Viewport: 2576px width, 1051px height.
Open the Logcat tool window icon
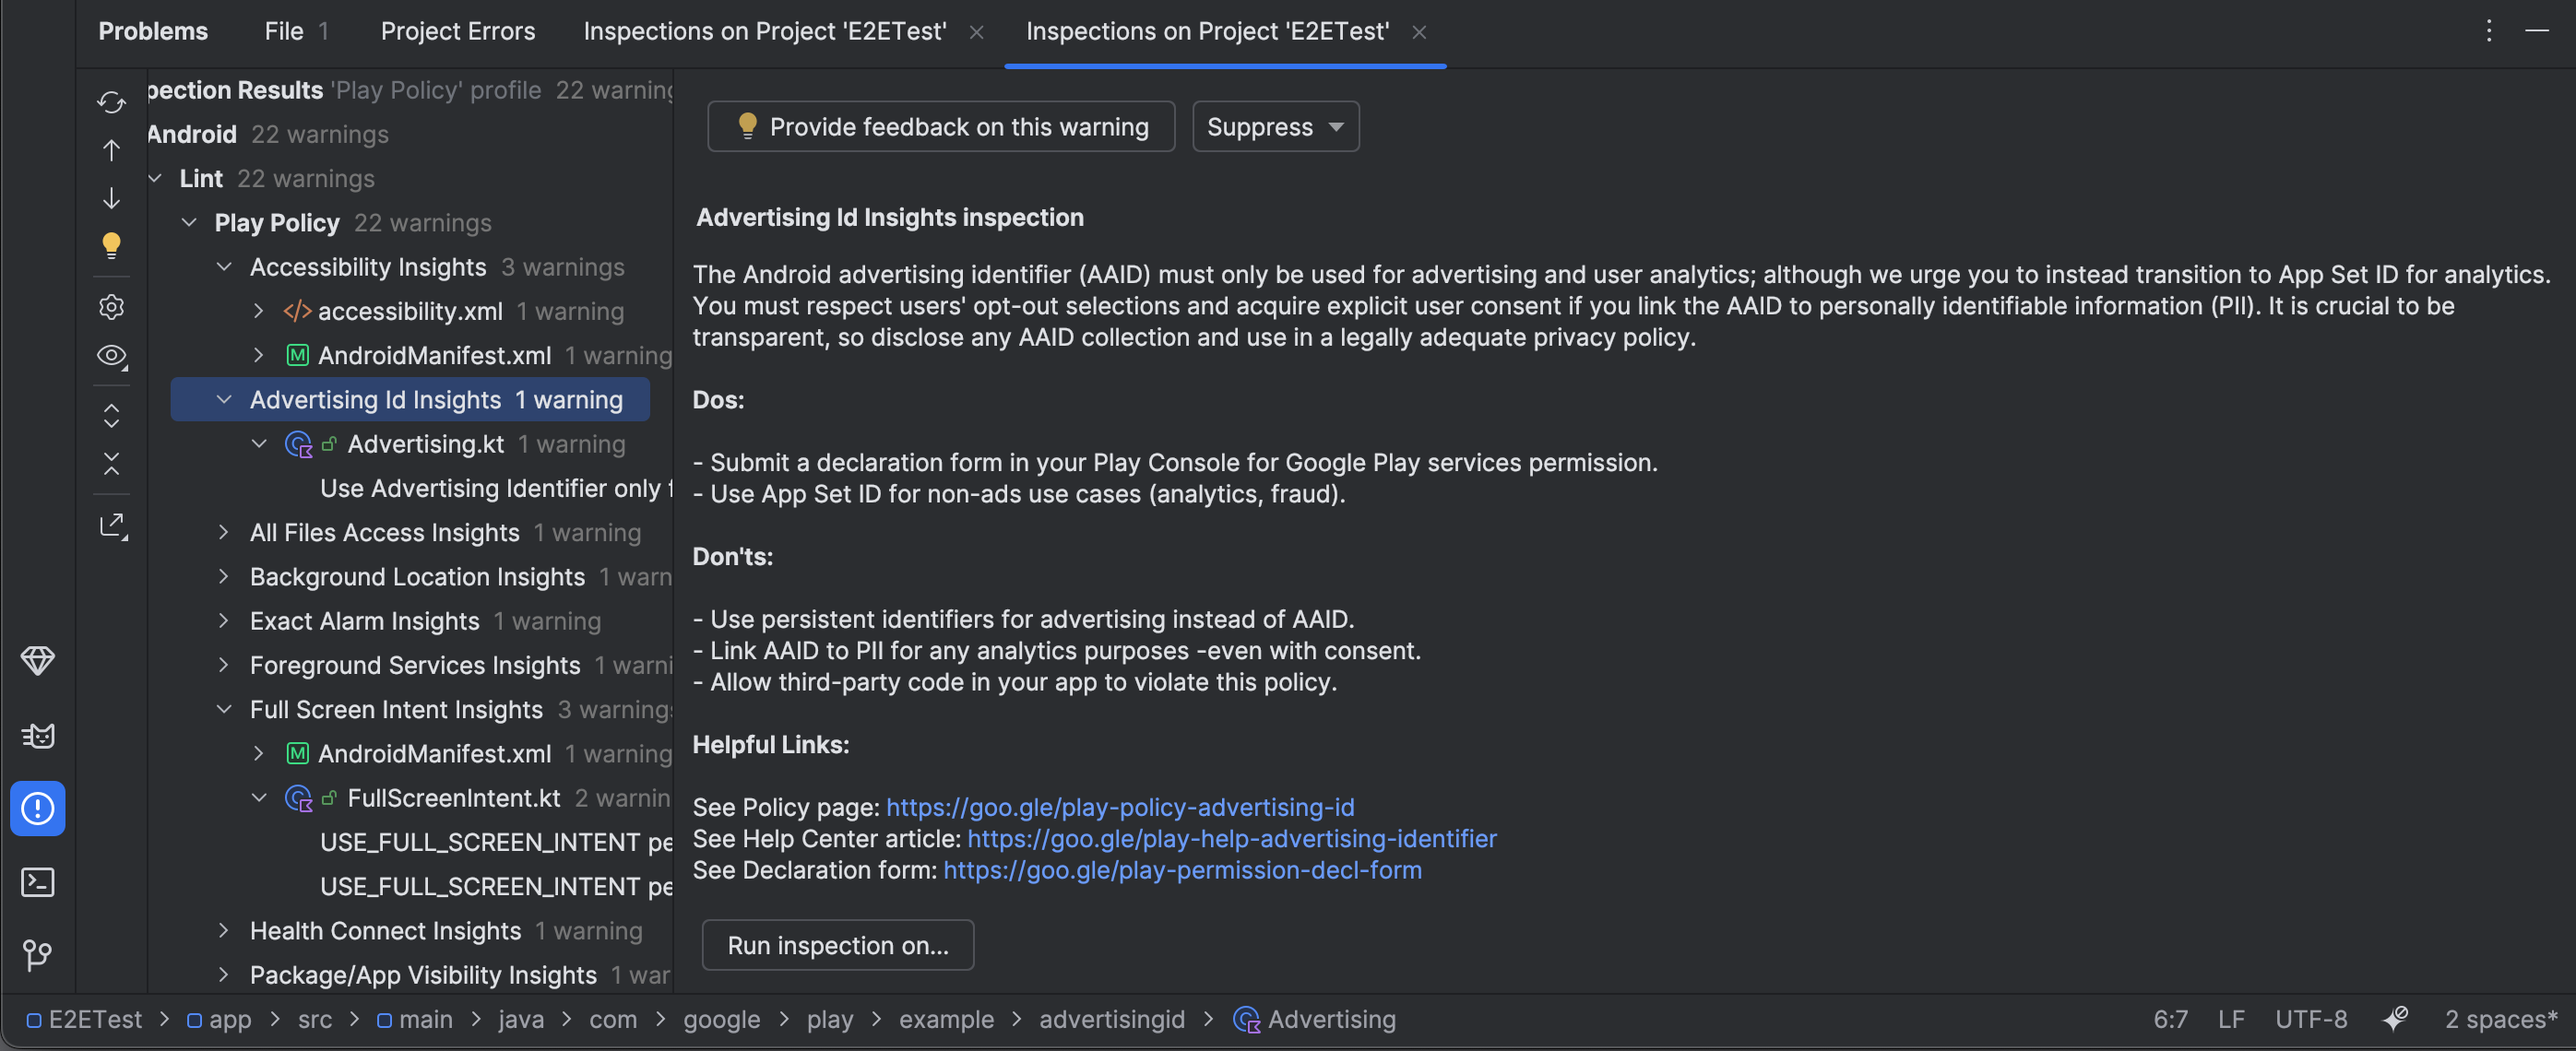(x=38, y=735)
